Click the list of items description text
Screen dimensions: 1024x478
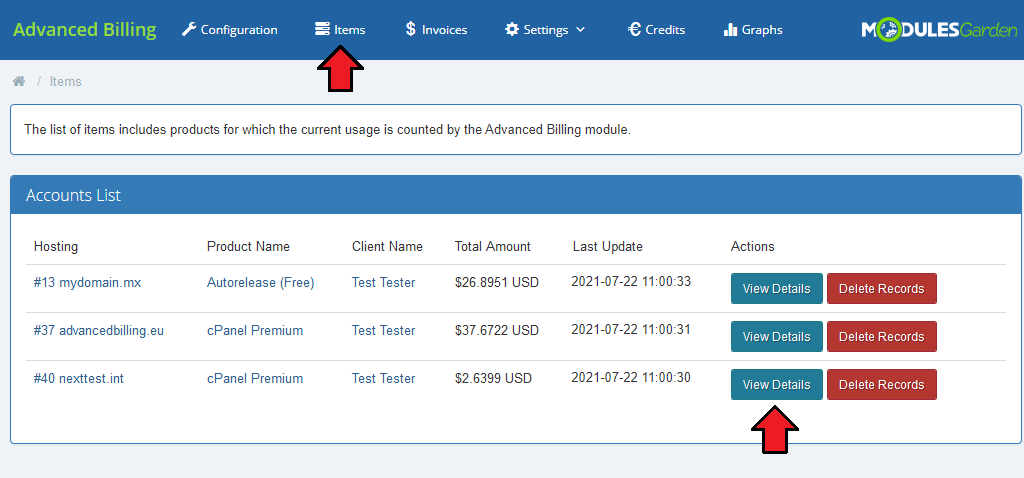coord(327,129)
